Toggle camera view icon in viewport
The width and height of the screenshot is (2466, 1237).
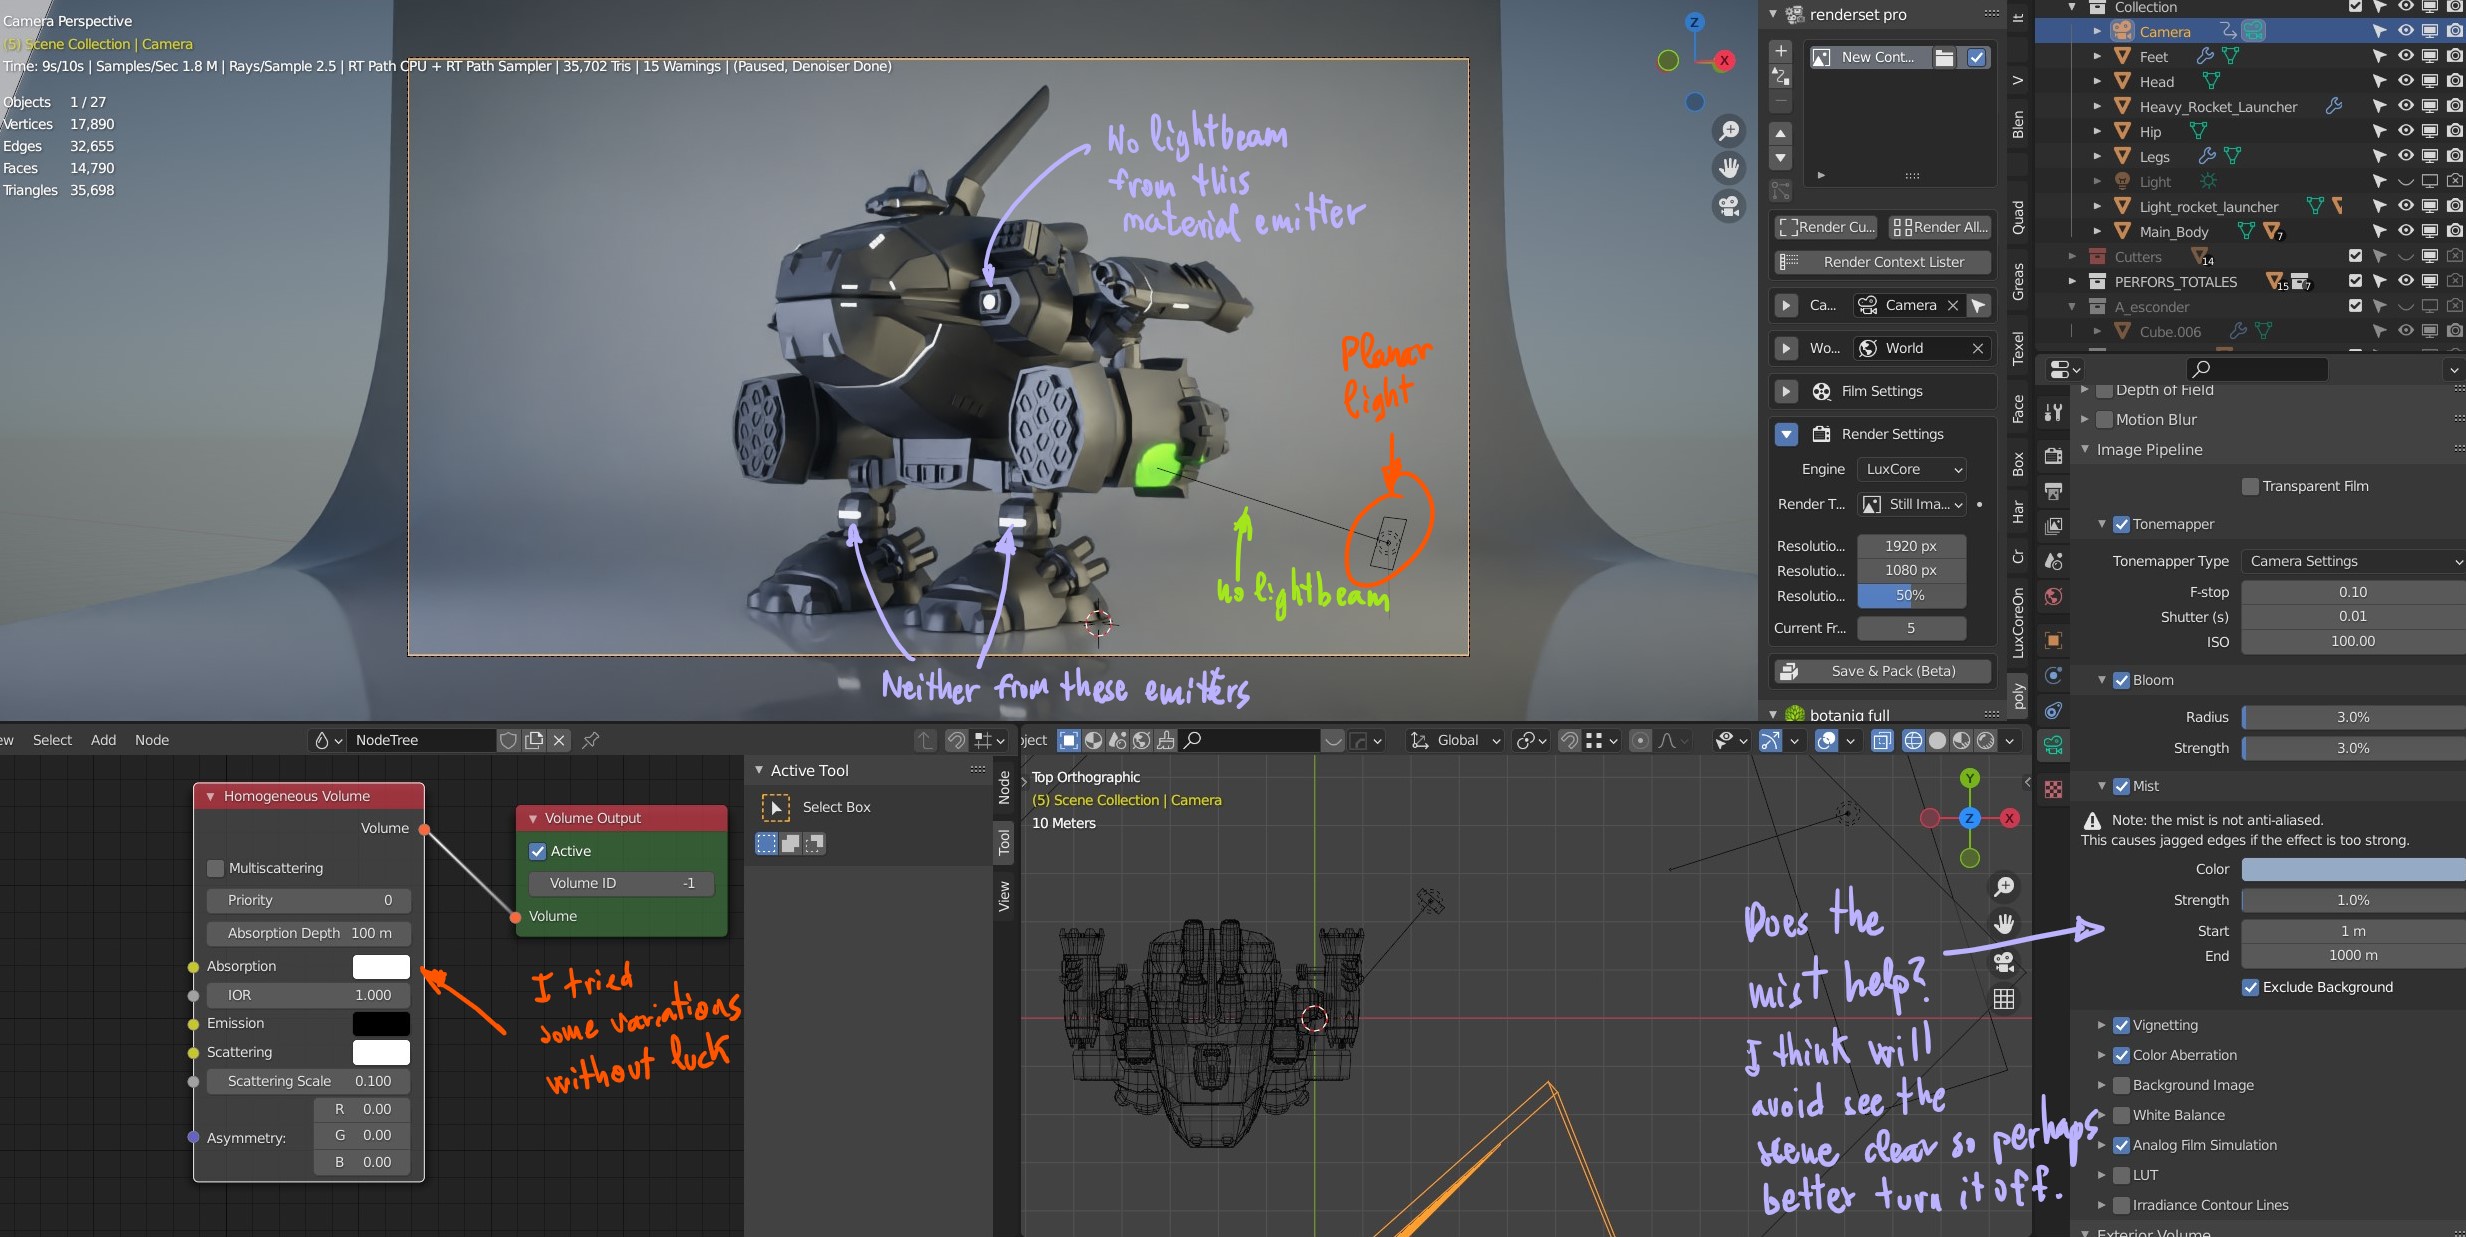1728,206
